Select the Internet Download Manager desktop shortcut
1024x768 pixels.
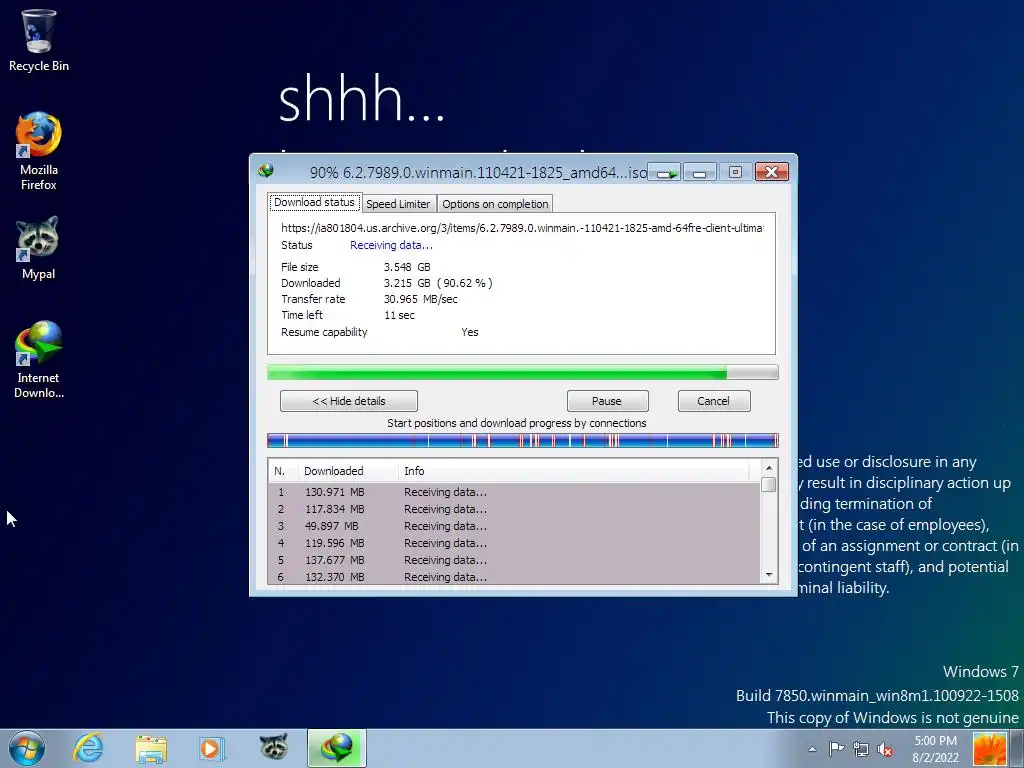click(39, 359)
